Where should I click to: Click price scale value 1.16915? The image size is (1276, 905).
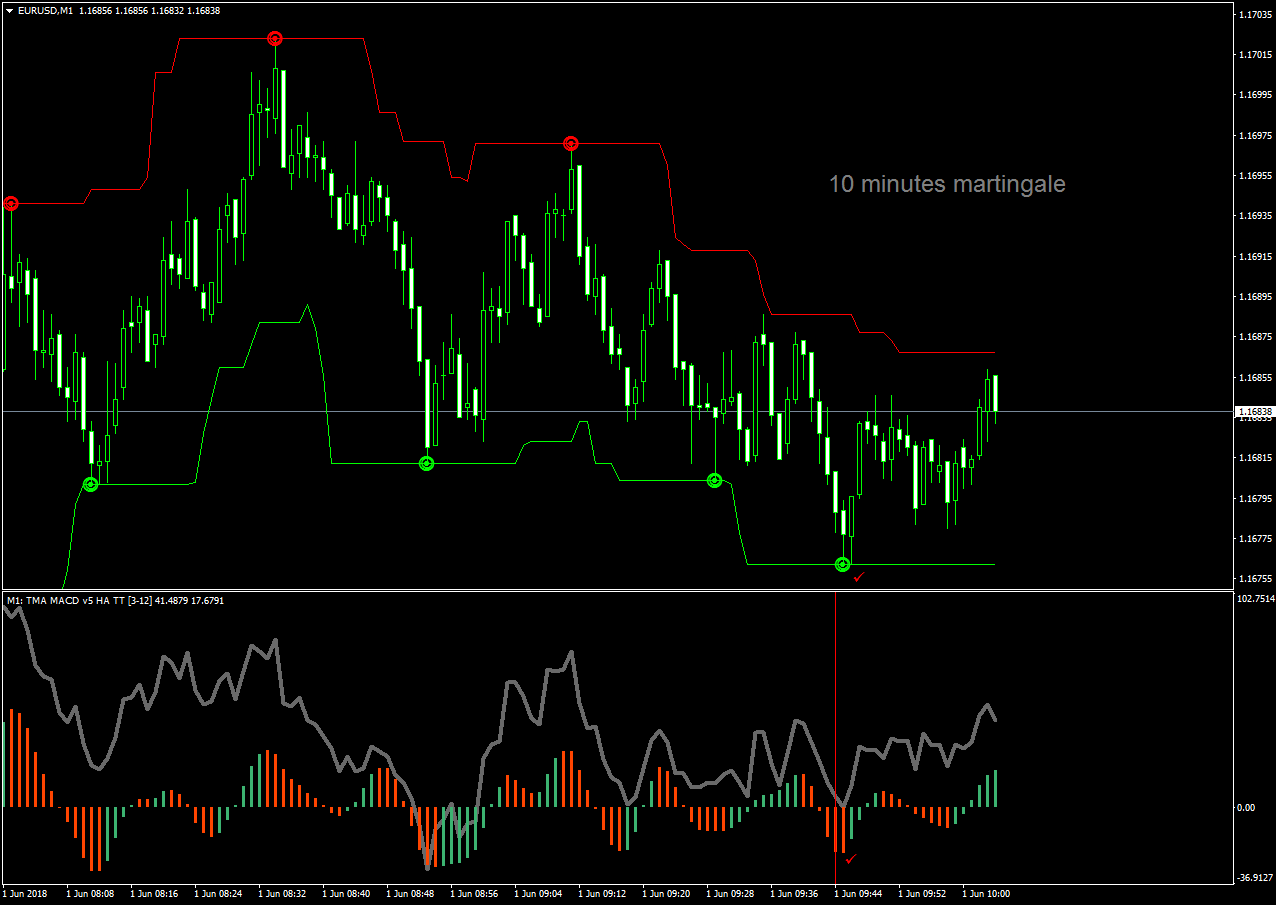[x=1254, y=257]
